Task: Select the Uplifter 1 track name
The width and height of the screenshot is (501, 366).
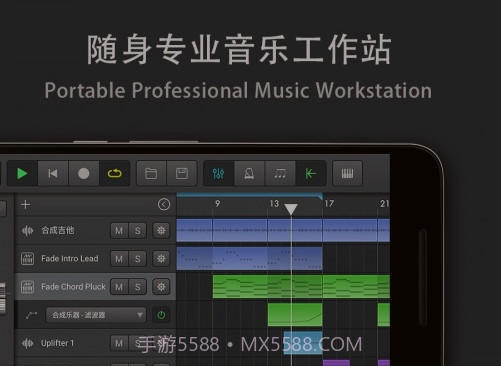Action: pos(57,343)
